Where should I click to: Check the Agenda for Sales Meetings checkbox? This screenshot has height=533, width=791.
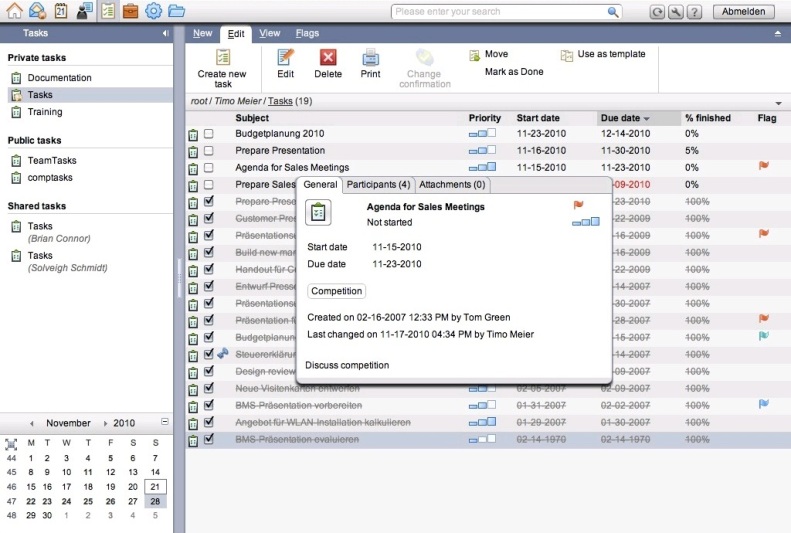tap(208, 167)
